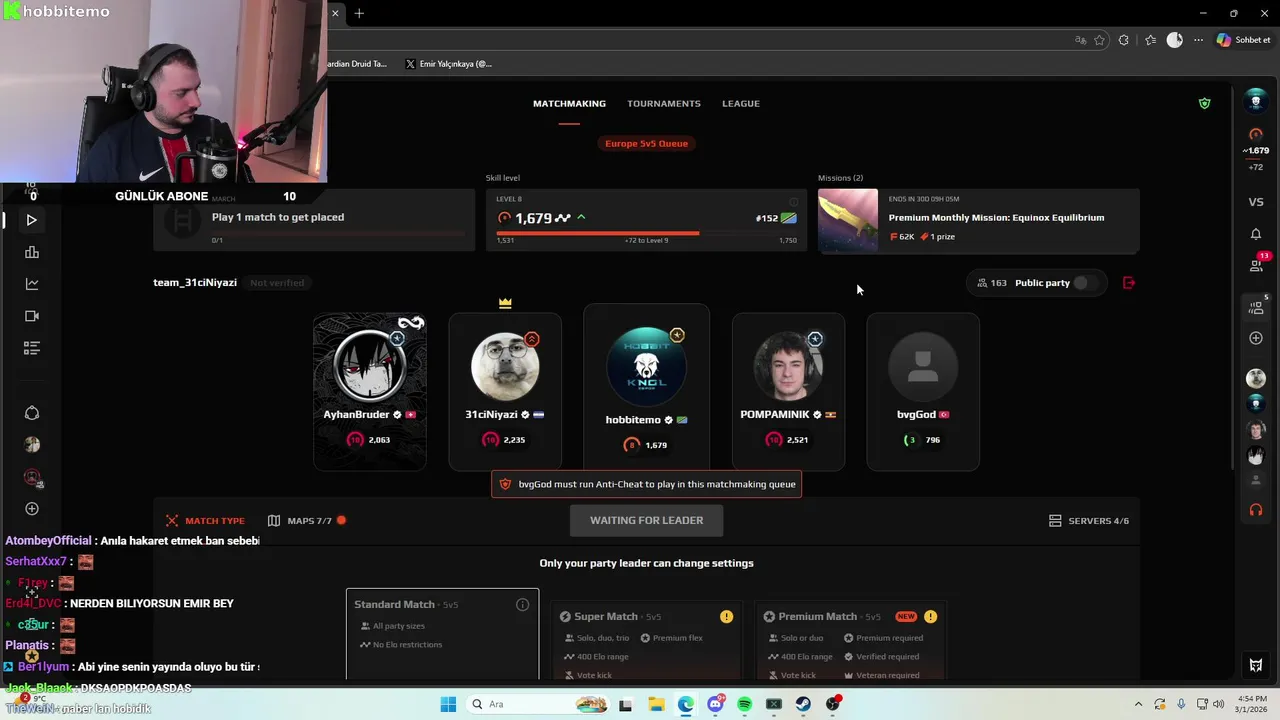This screenshot has width=1280, height=720.
Task: Open the play/matchmaking icon in left sidebar
Action: [x=31, y=220]
